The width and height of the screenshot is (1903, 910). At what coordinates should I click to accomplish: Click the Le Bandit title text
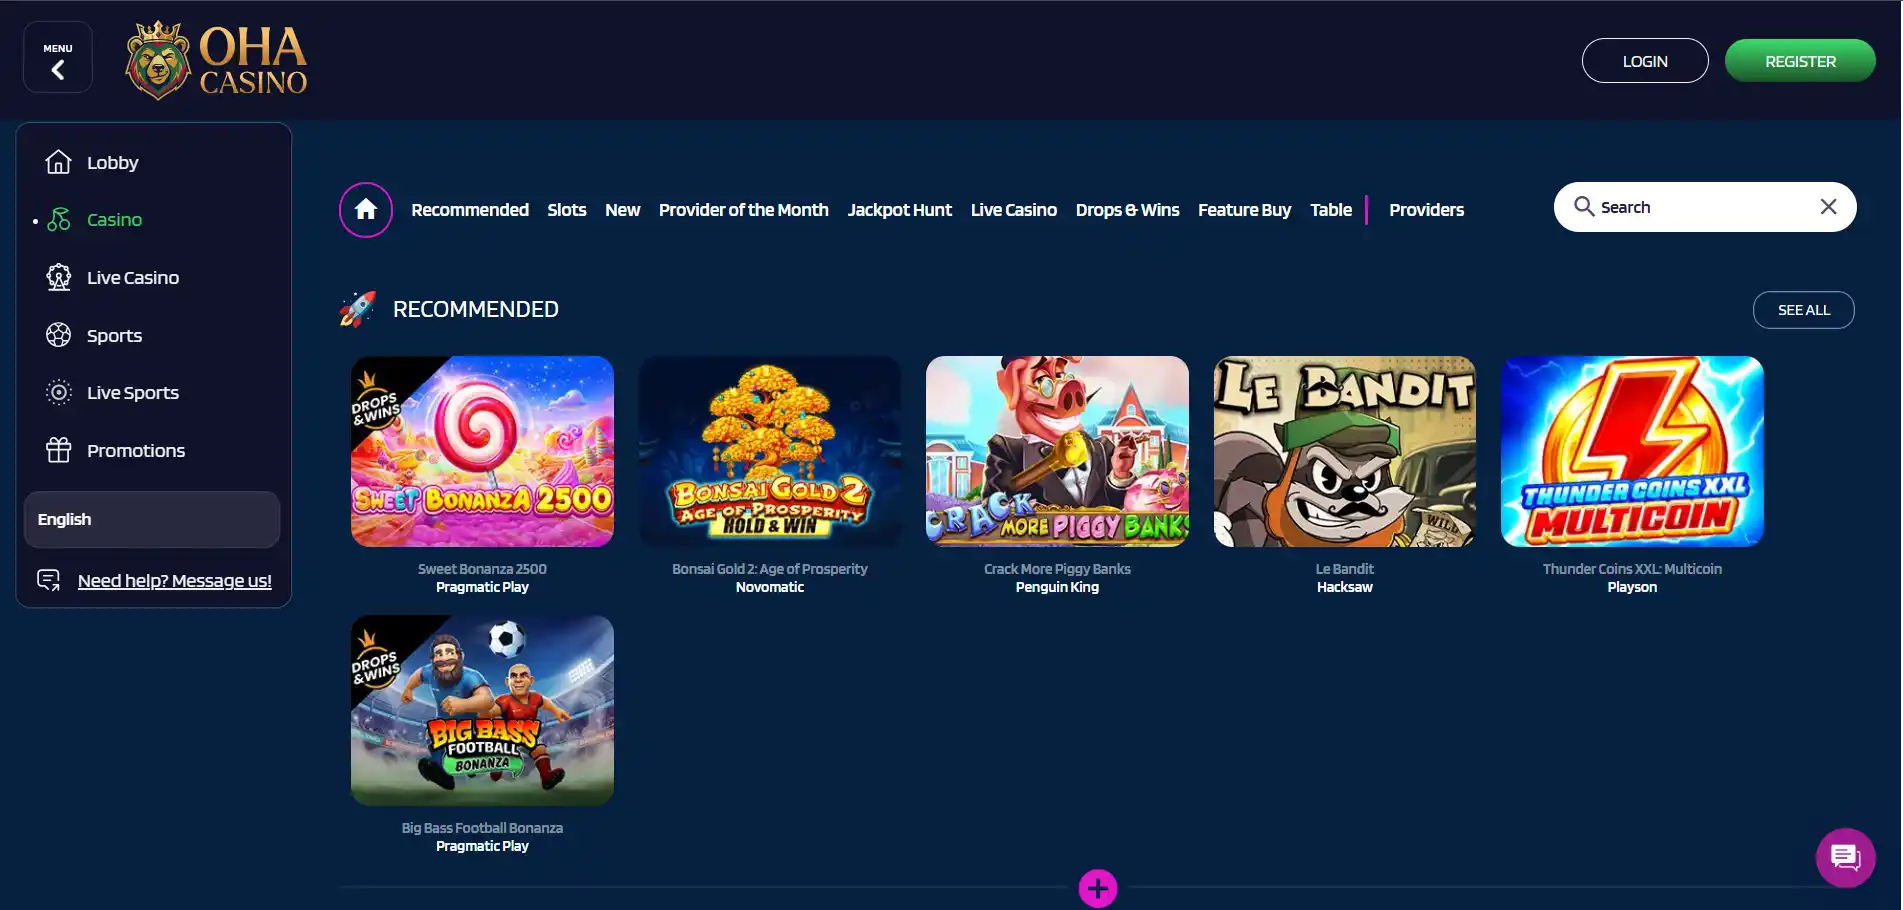click(x=1345, y=569)
